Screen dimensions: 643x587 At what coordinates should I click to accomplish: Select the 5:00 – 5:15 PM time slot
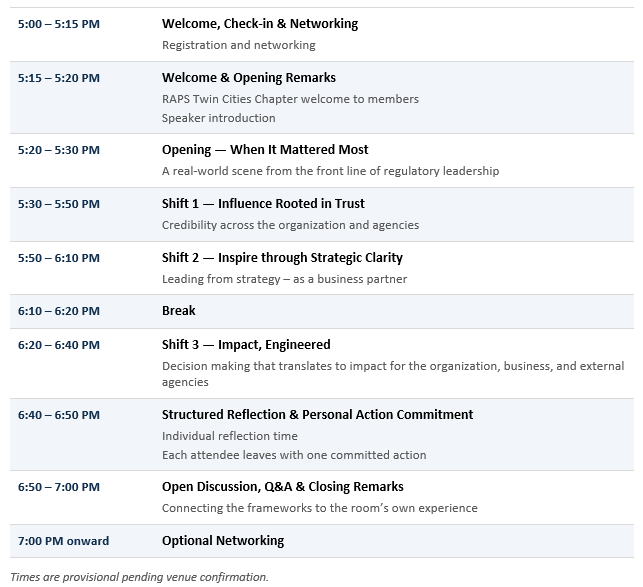[59, 24]
